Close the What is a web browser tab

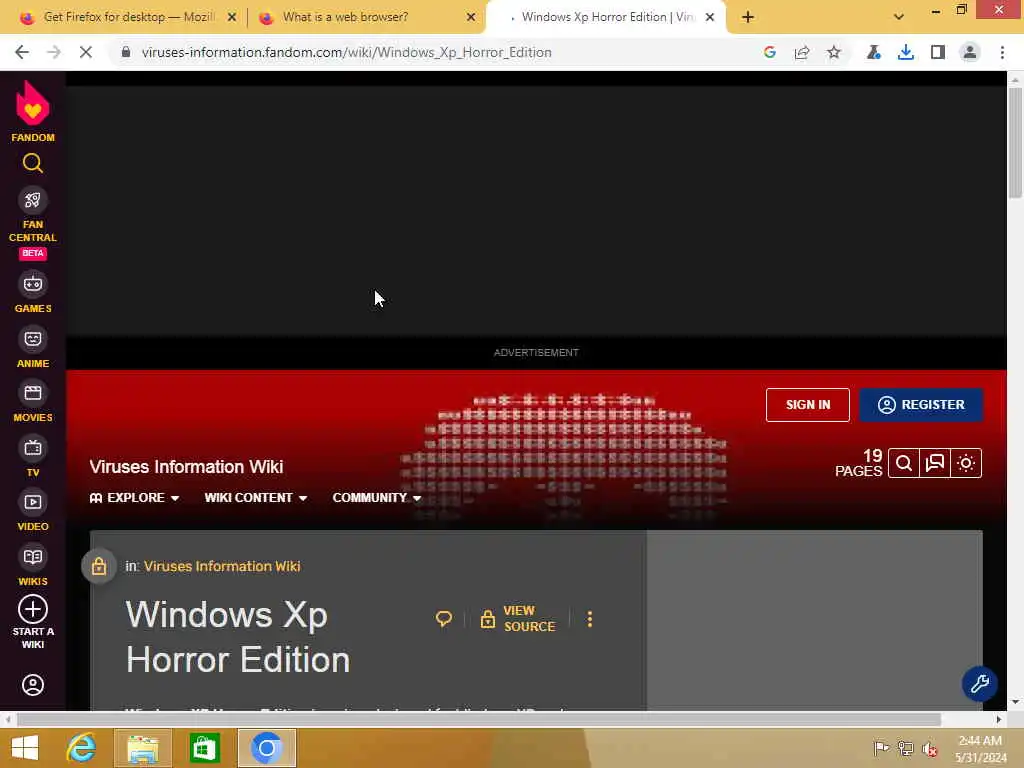coord(471,17)
